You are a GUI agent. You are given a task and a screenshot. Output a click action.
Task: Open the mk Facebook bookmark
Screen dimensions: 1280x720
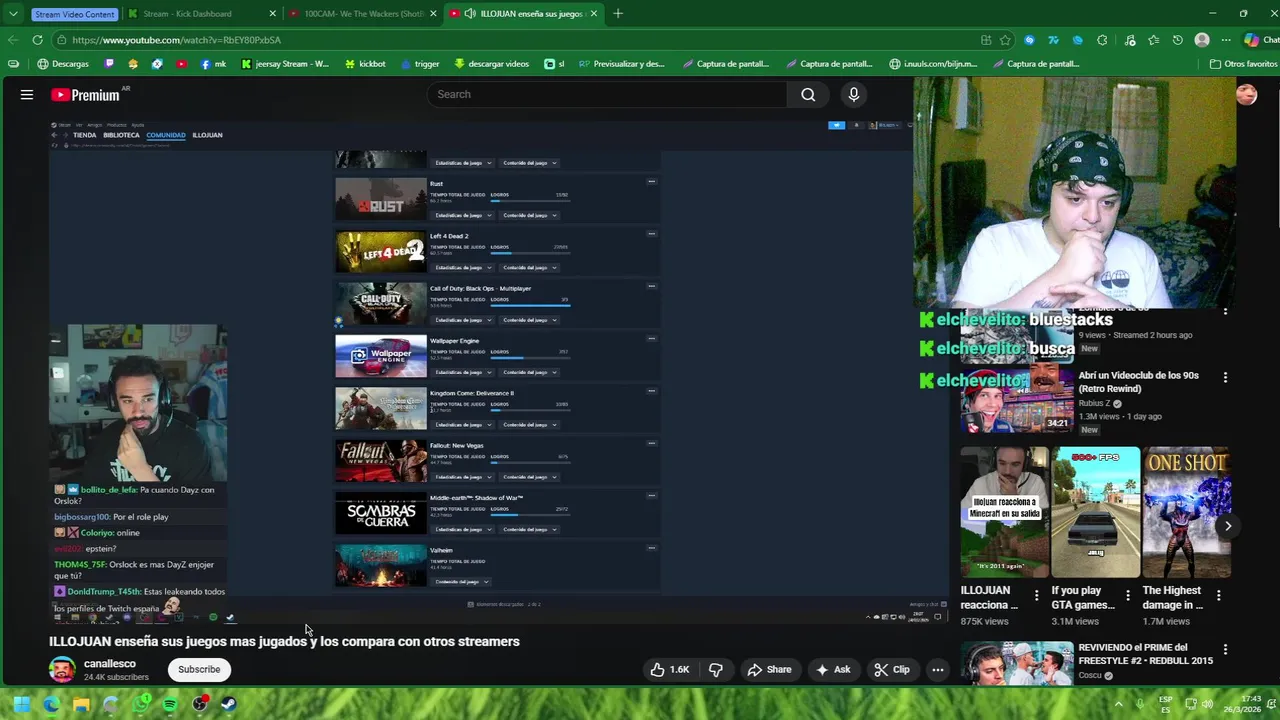pyautogui.click(x=213, y=64)
